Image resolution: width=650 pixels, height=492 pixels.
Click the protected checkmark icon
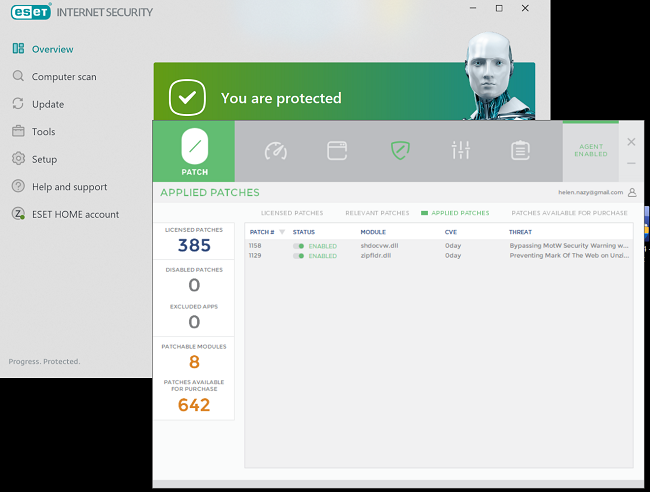pyautogui.click(x=187, y=97)
